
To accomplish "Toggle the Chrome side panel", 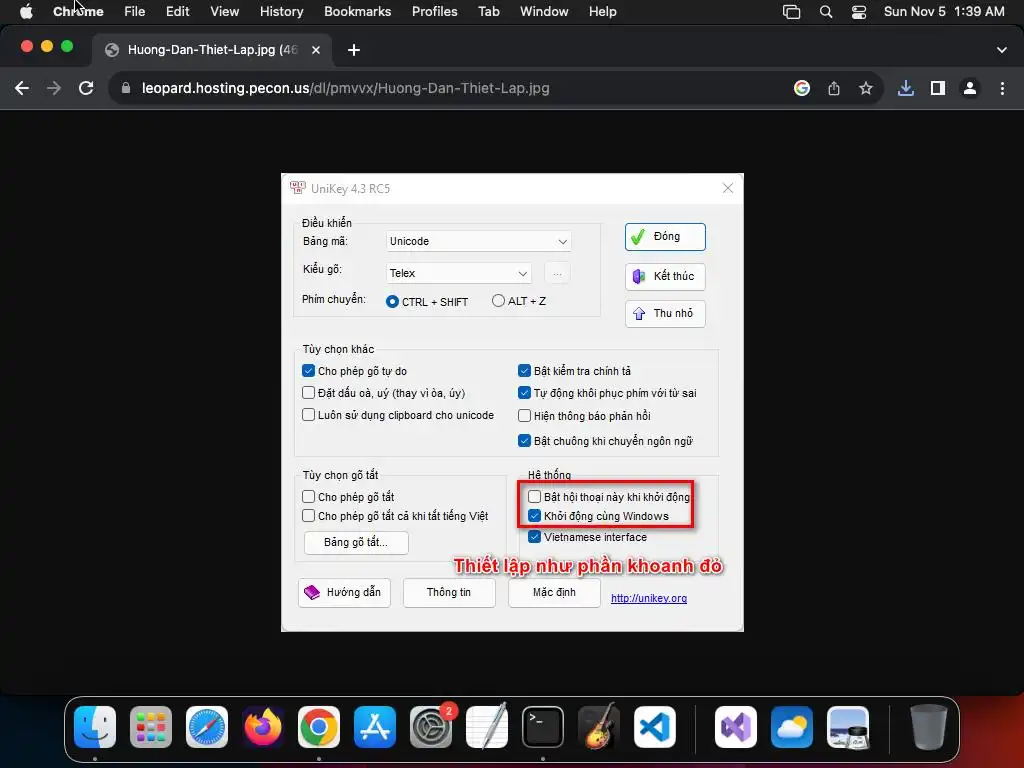I will 938,88.
